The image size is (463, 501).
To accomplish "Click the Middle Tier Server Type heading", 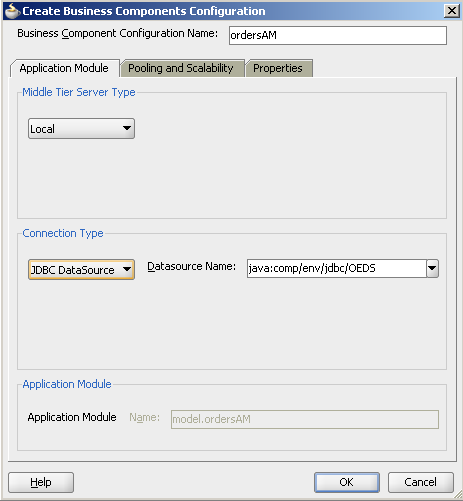I will [79, 92].
